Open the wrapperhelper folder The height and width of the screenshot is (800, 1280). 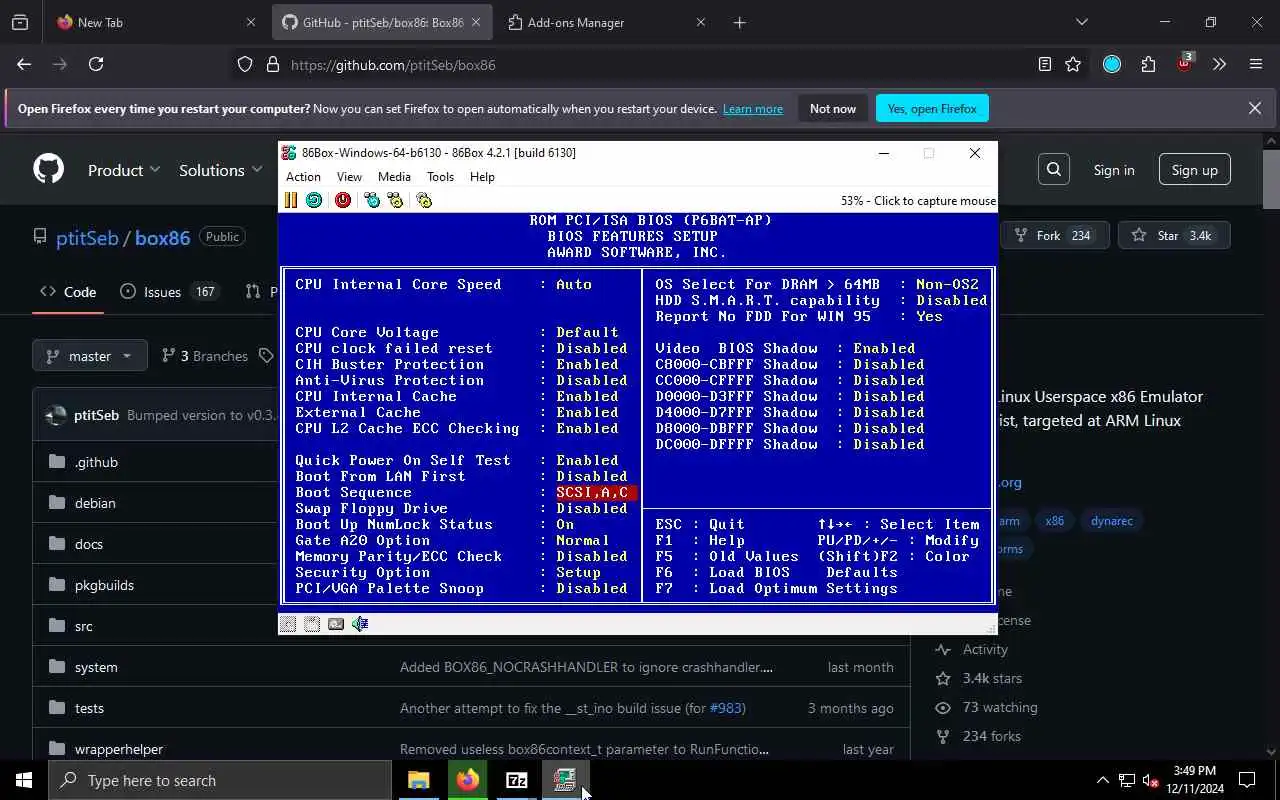119,749
